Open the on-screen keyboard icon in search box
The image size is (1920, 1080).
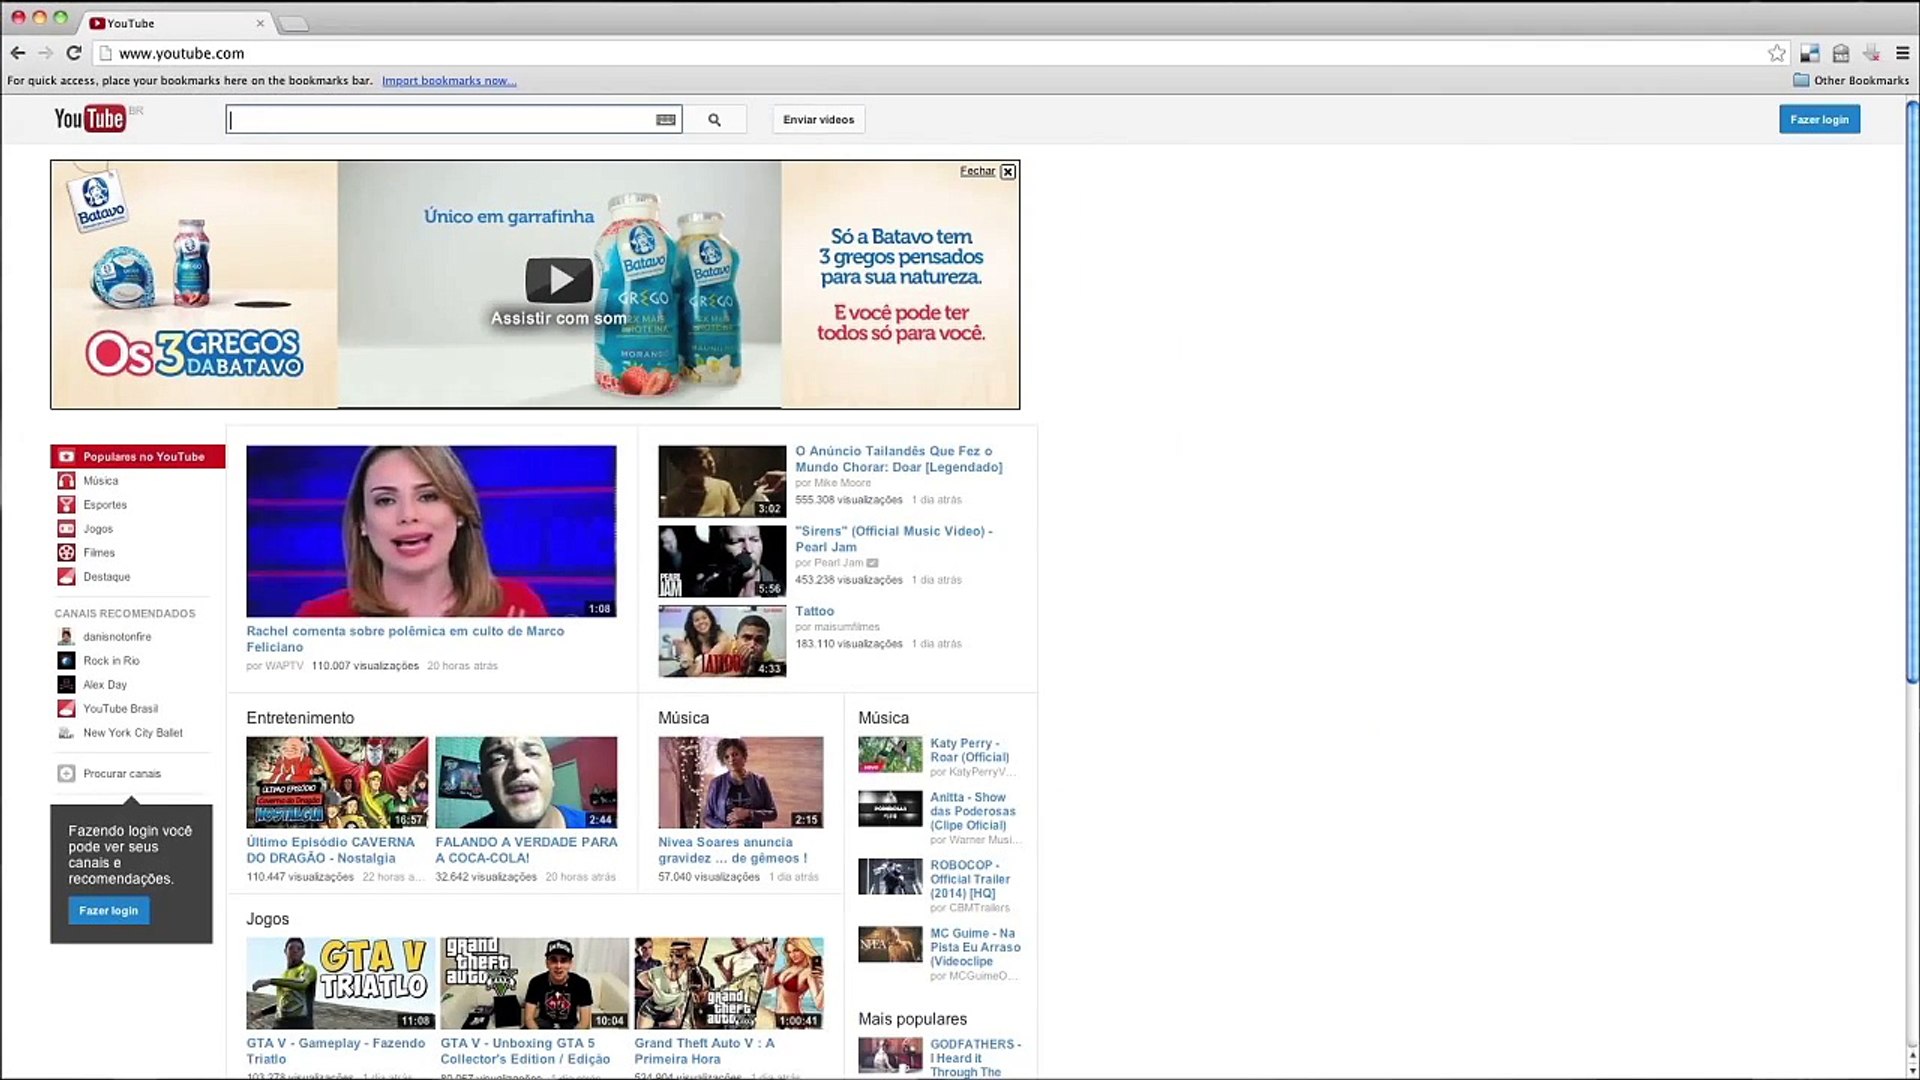point(665,119)
